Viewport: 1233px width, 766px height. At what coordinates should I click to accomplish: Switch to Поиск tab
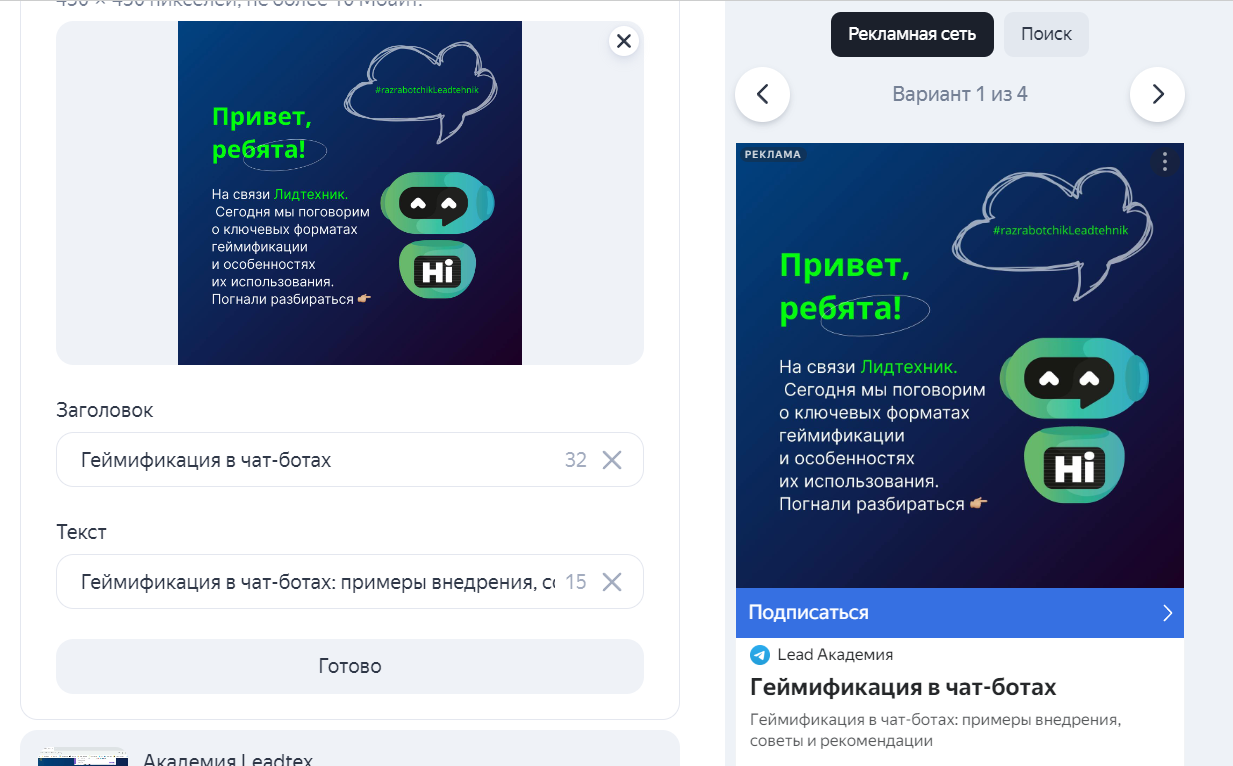1046,34
